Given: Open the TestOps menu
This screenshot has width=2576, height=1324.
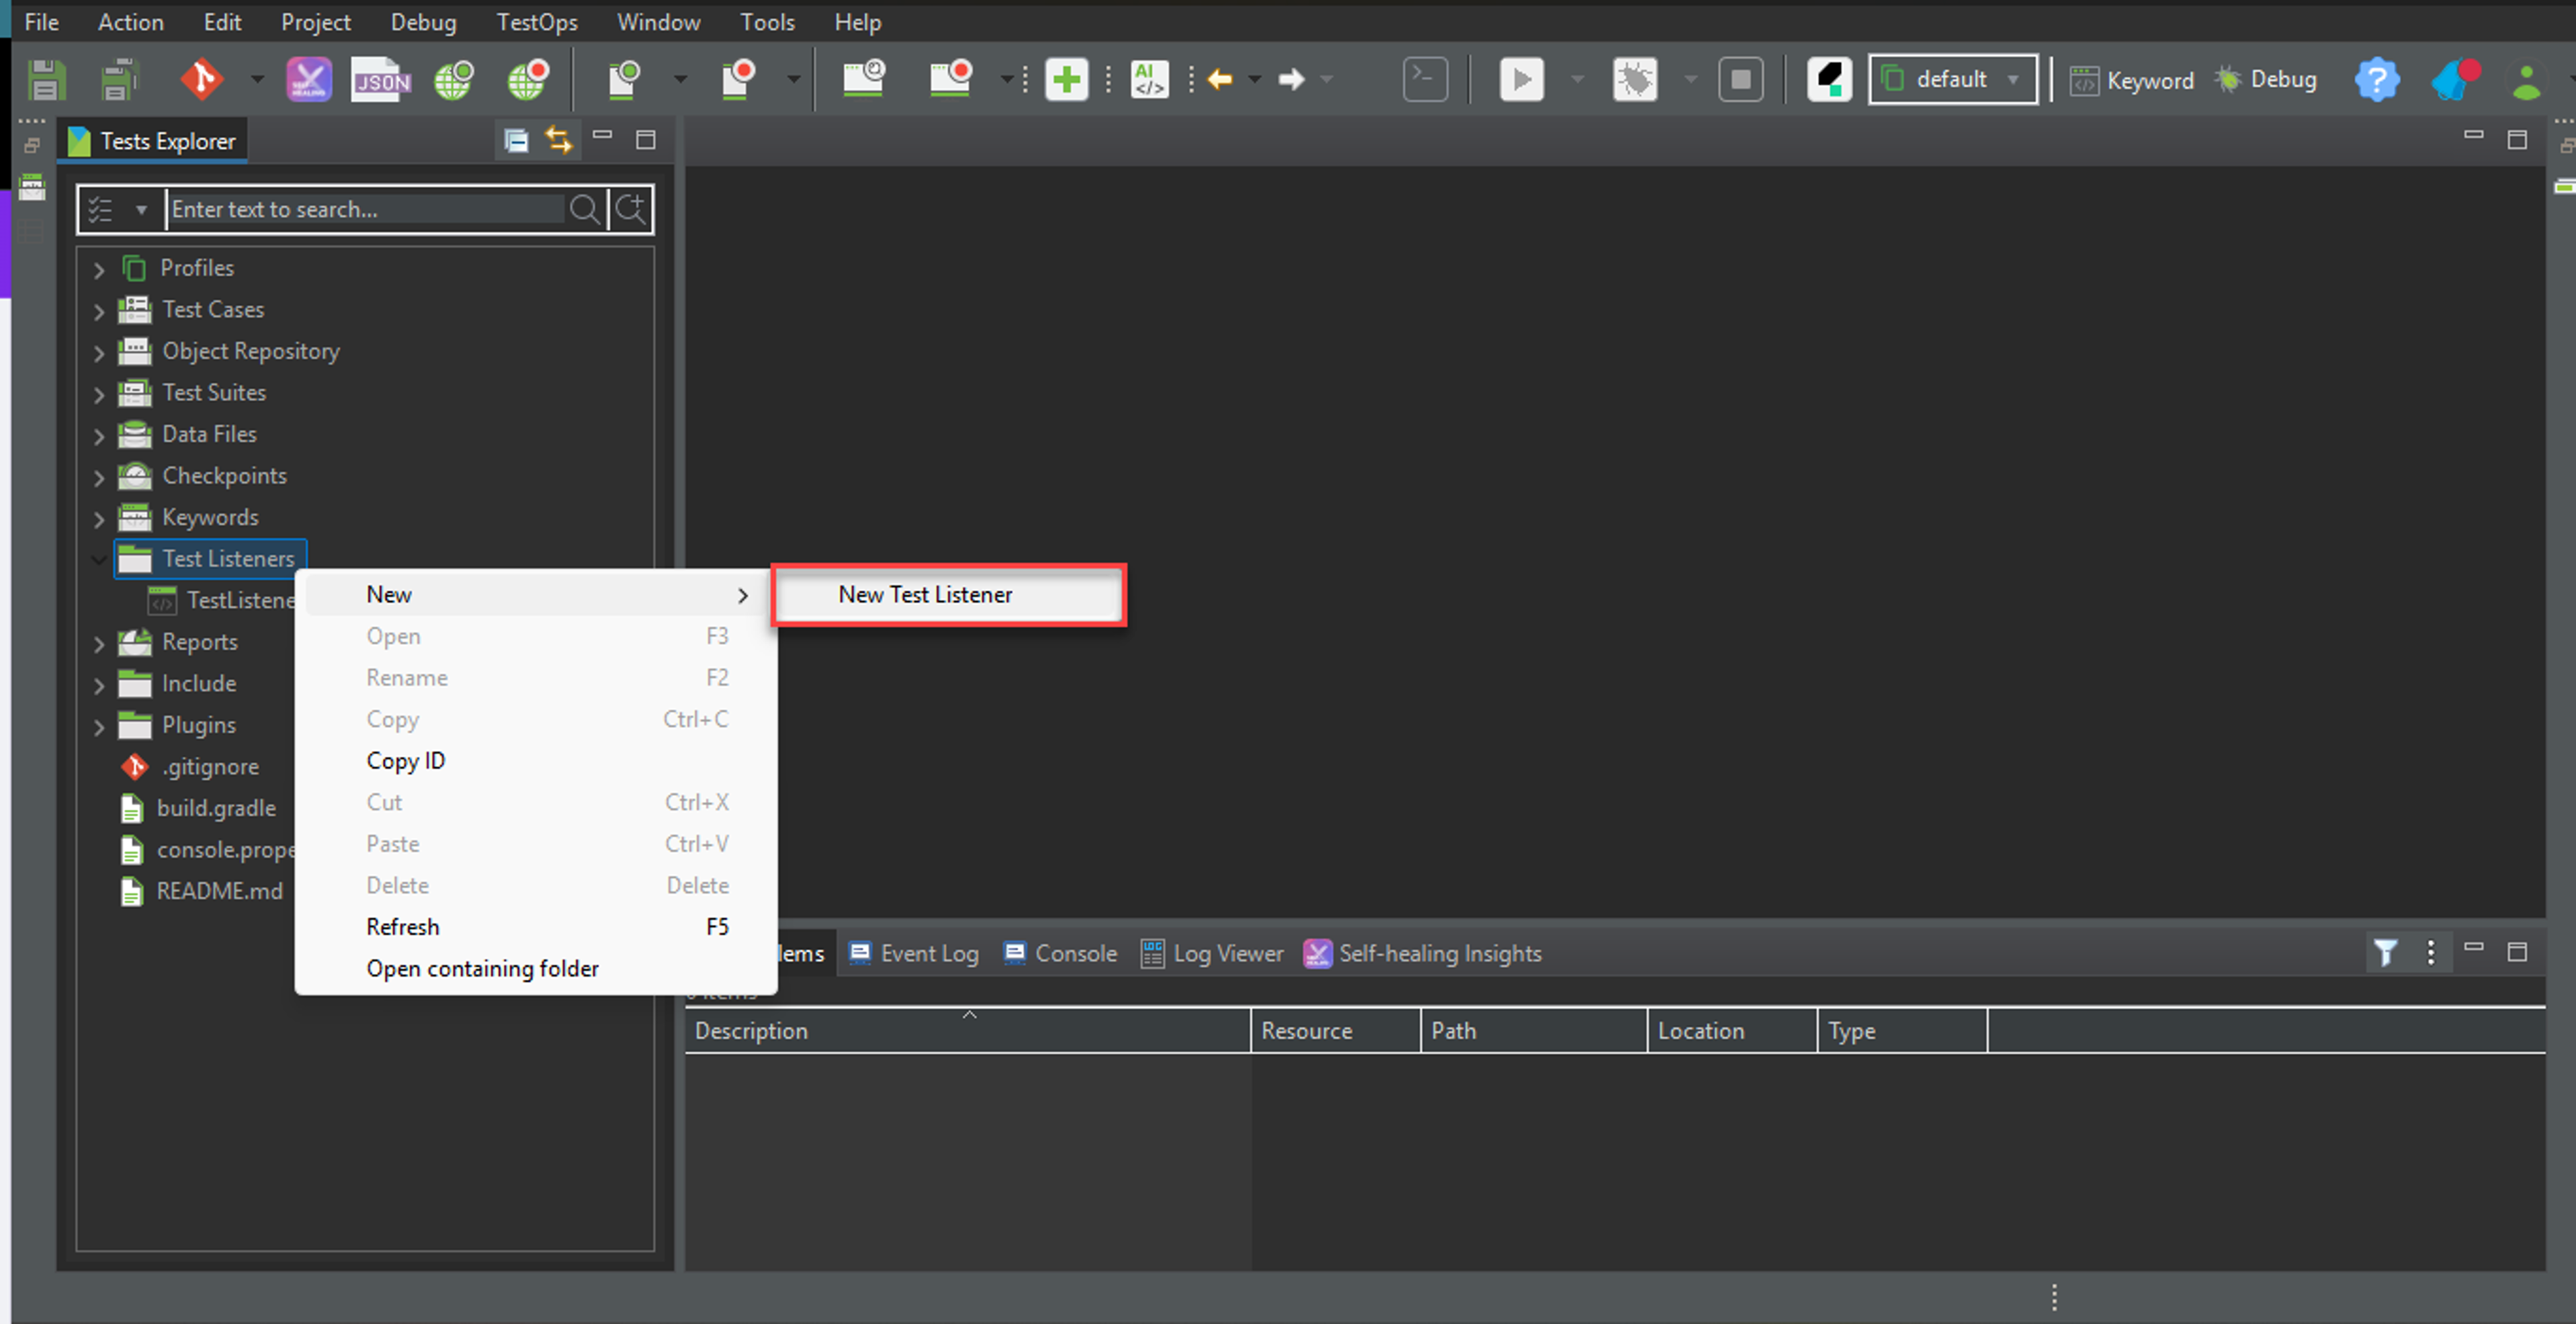Looking at the screenshot, I should (x=536, y=22).
